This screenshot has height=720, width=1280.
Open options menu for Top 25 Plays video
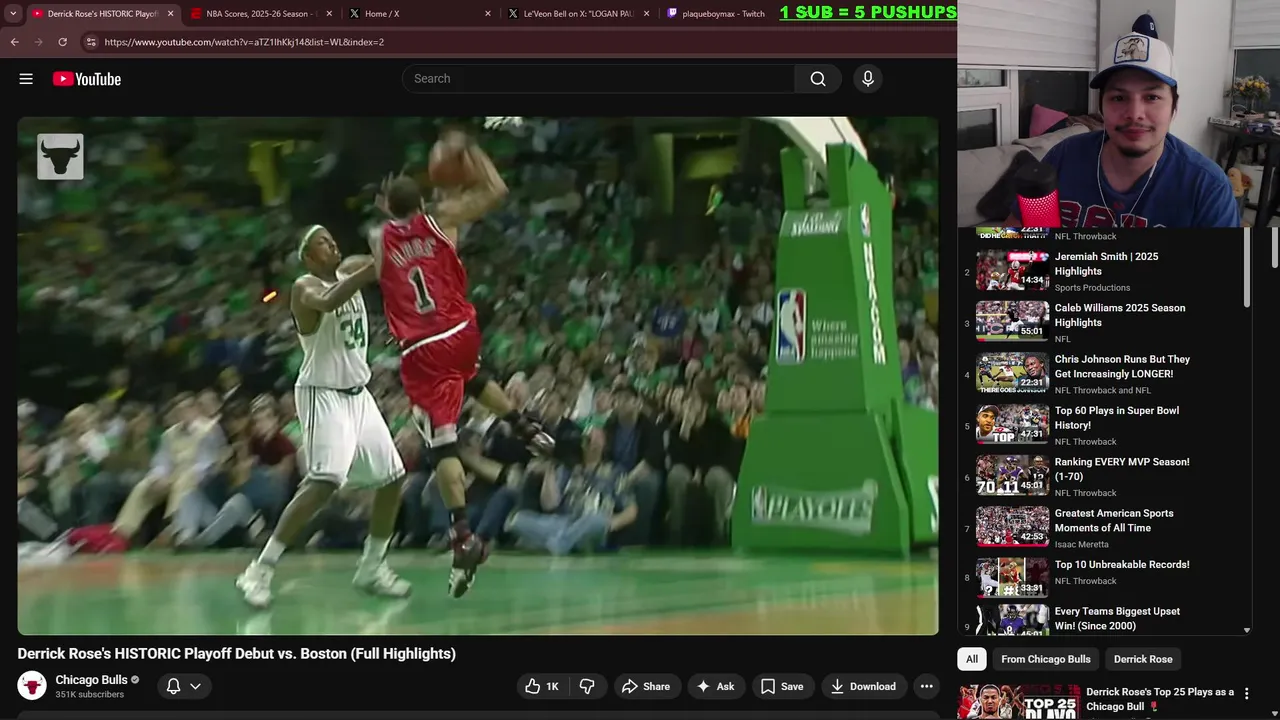(1247, 693)
